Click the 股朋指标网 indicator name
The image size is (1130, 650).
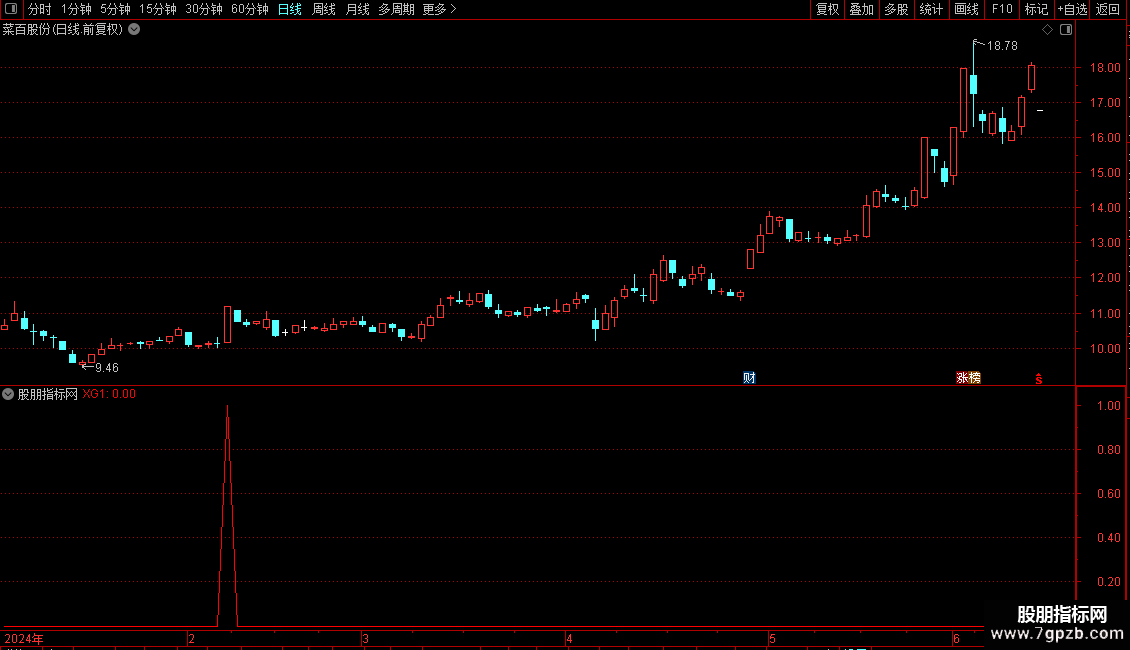point(48,394)
